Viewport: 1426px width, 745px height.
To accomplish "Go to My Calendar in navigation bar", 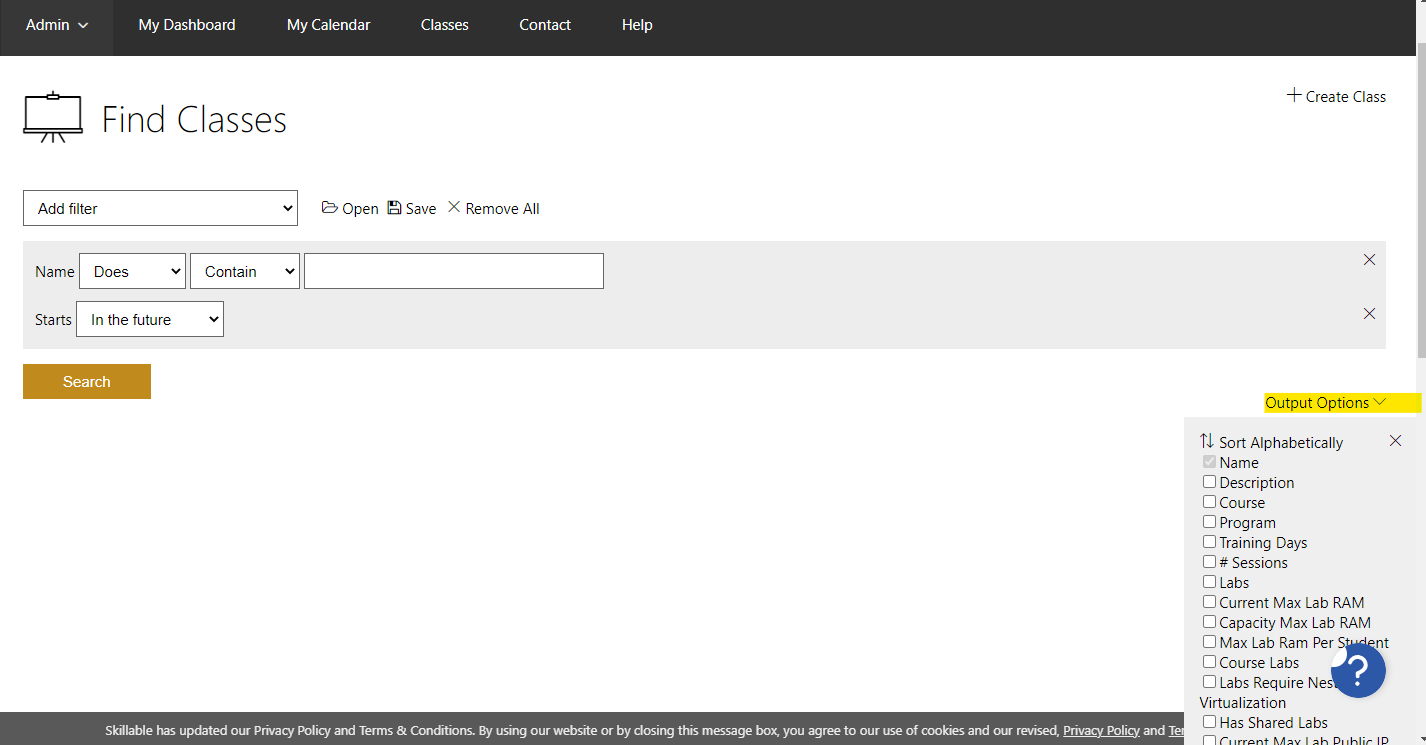I will (328, 25).
